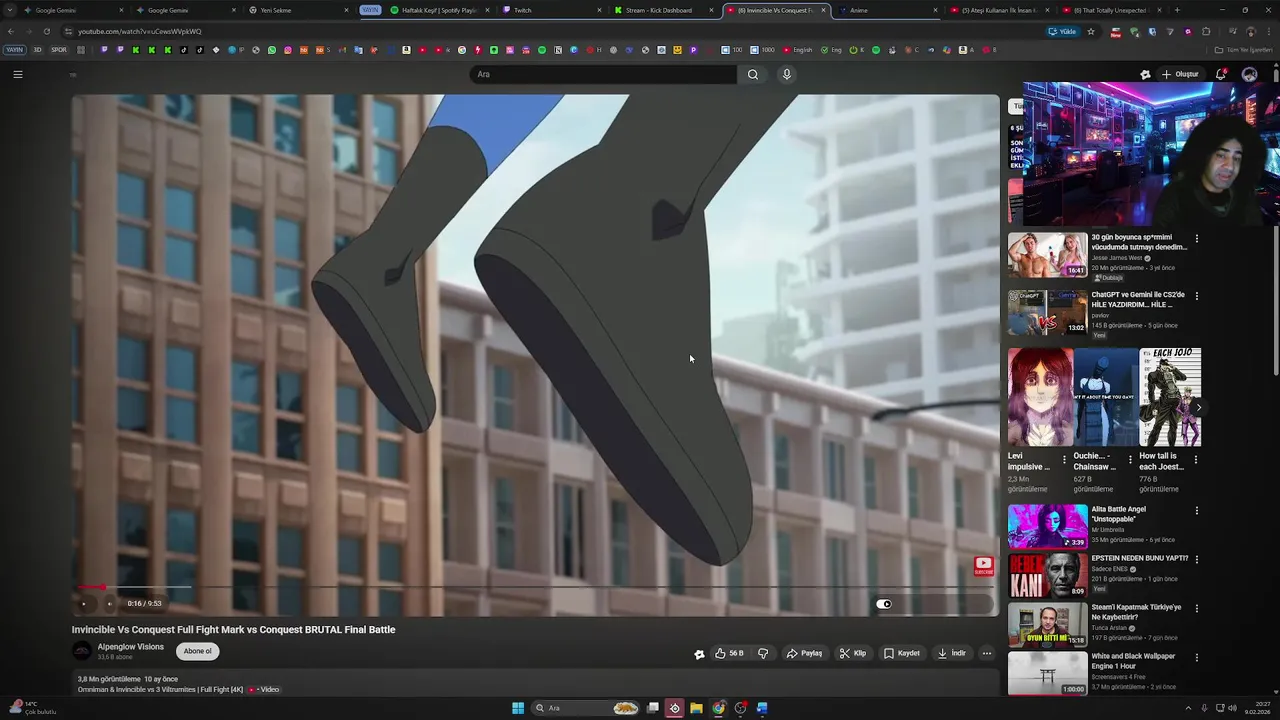Open options for 'How tall is each Joestar' short
The height and width of the screenshot is (720, 1280).
pos(1196,460)
